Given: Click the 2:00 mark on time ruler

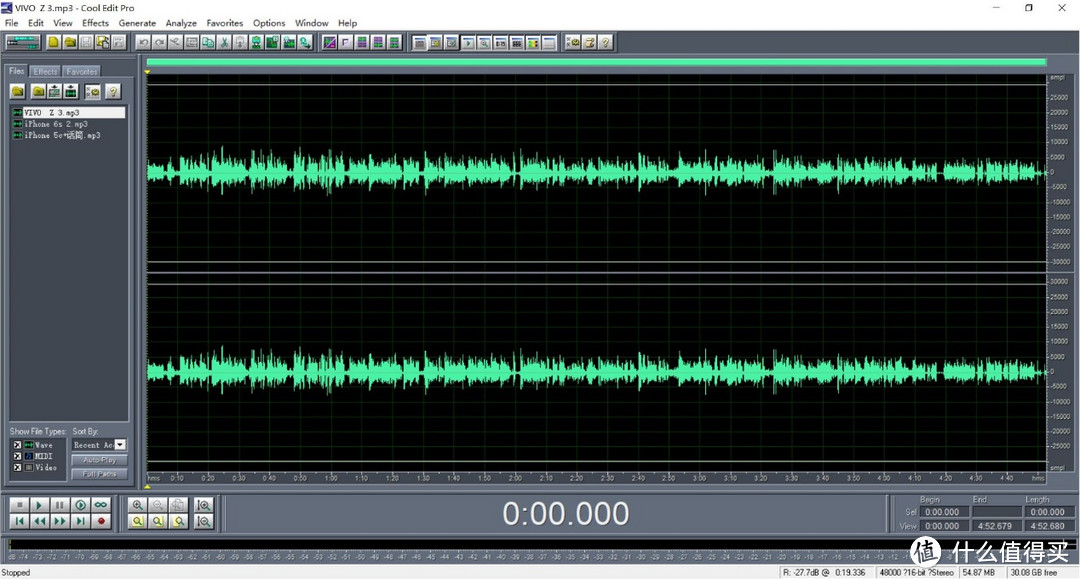Looking at the screenshot, I should 515,477.
